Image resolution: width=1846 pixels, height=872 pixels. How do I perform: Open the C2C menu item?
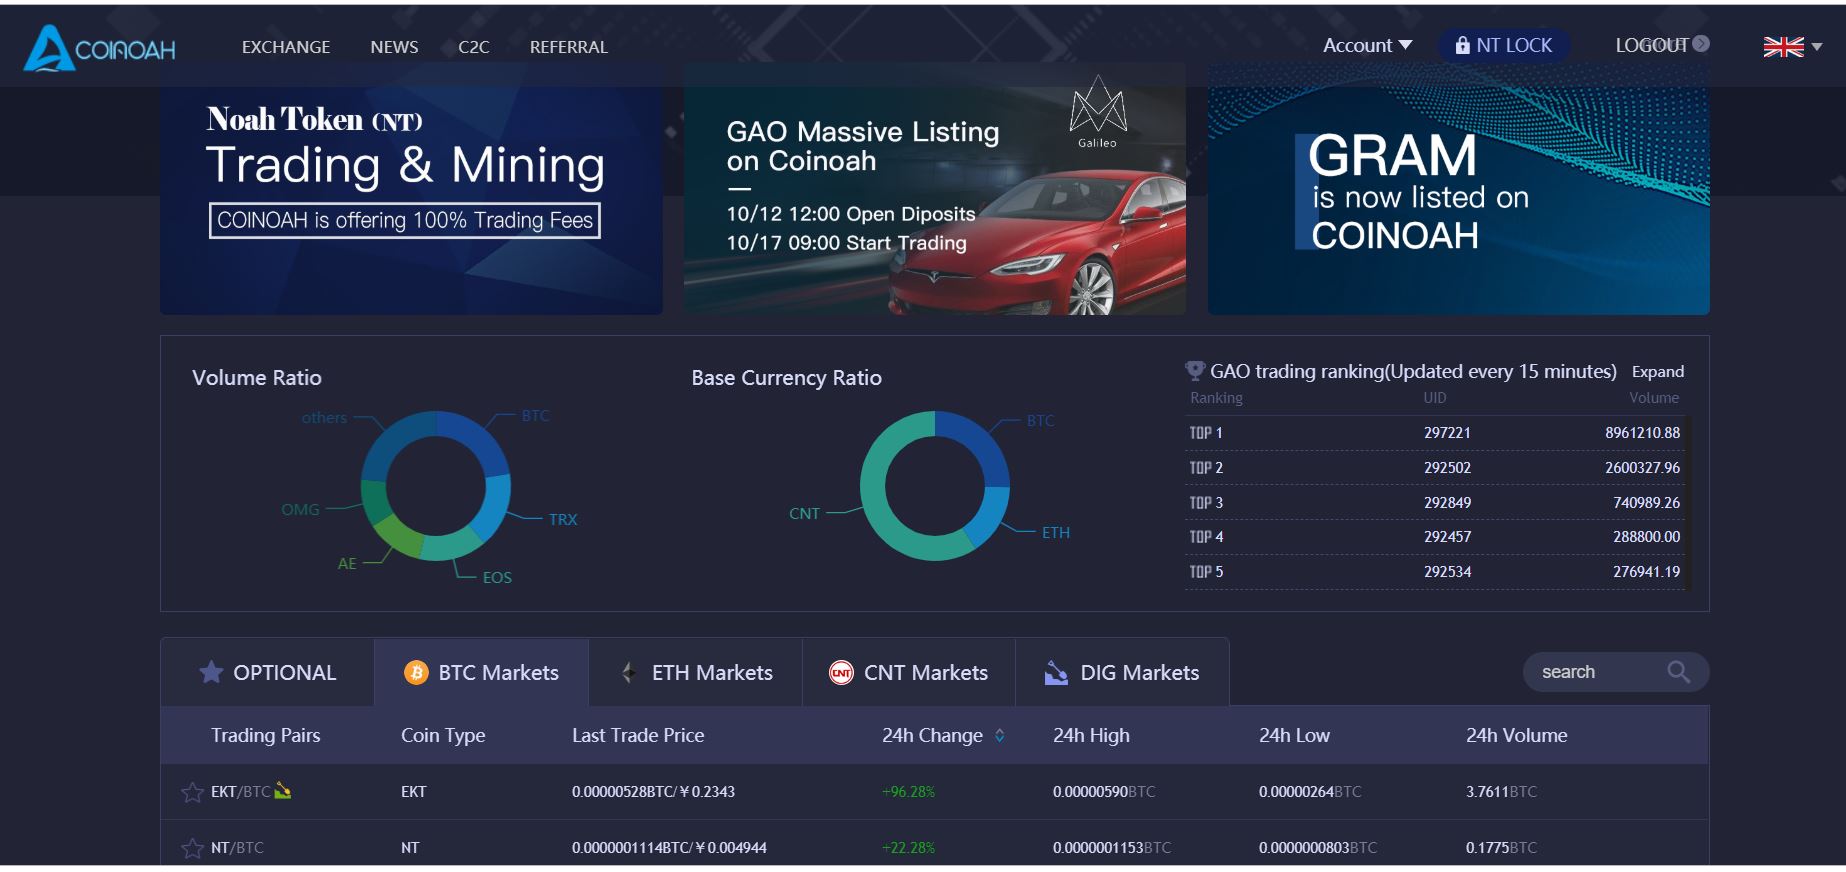pos(474,47)
